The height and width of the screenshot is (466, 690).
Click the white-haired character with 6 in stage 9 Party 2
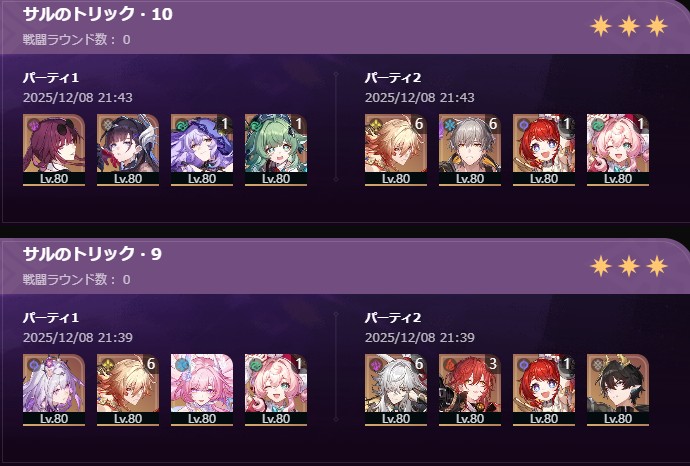(396, 389)
